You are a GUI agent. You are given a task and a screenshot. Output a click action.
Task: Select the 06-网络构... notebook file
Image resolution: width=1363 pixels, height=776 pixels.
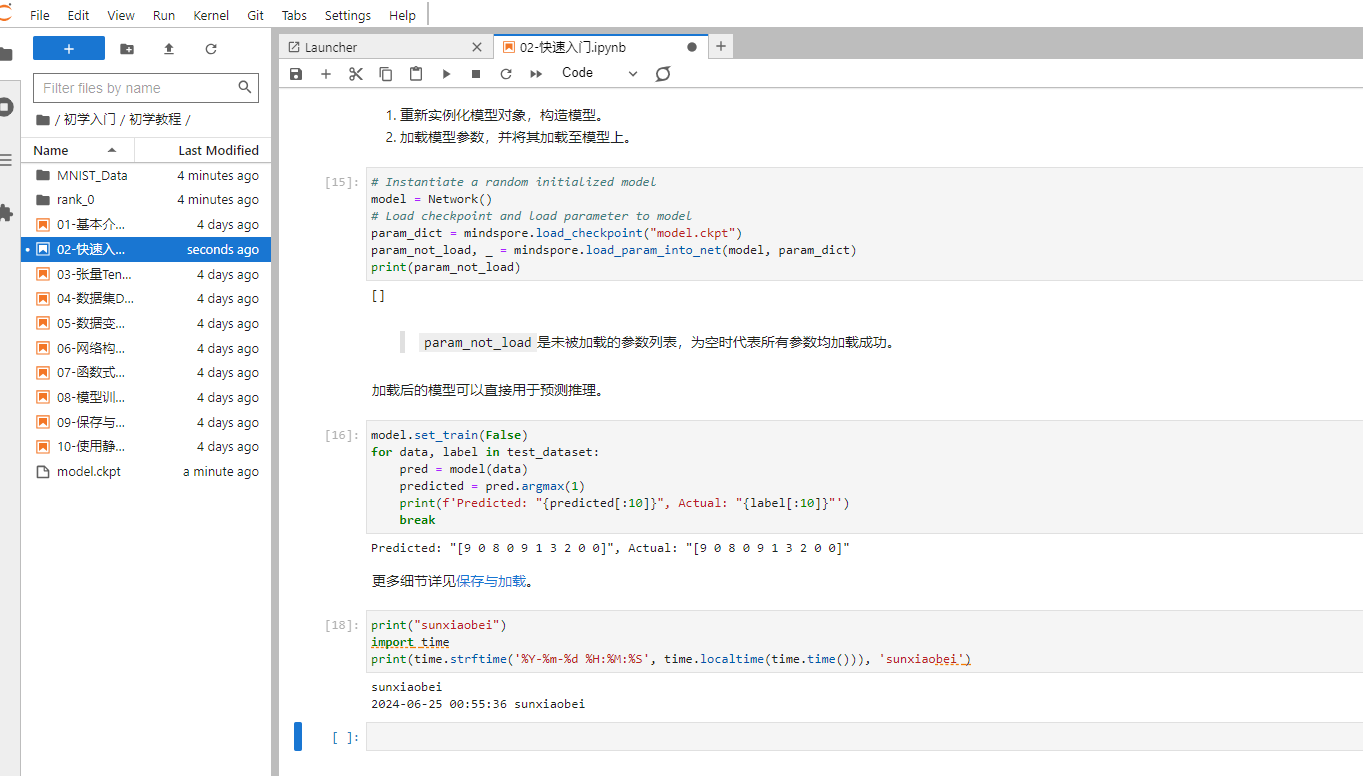point(146,348)
